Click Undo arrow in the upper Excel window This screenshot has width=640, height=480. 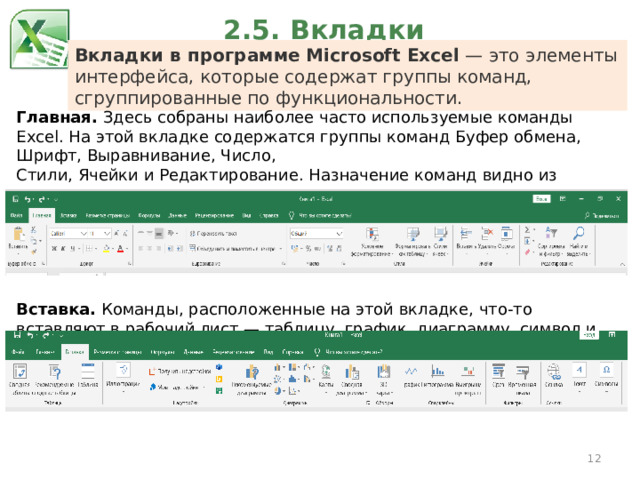(x=27, y=199)
